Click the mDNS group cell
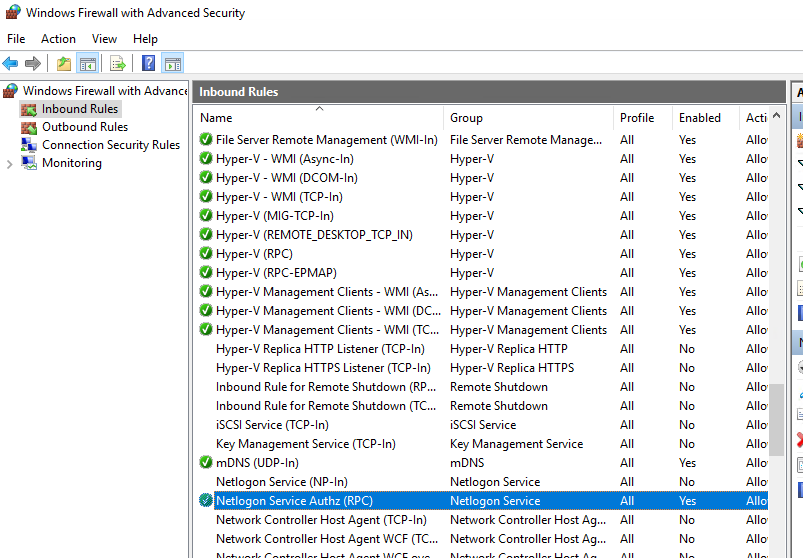Viewport: 803px width, 558px height. (467, 462)
